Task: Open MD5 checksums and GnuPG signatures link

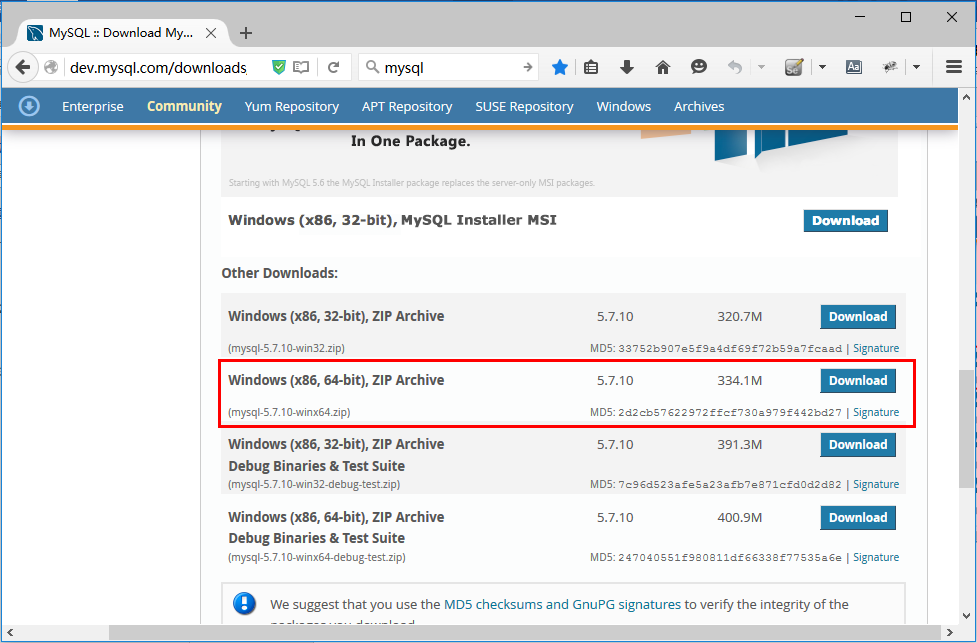Action: point(562,604)
